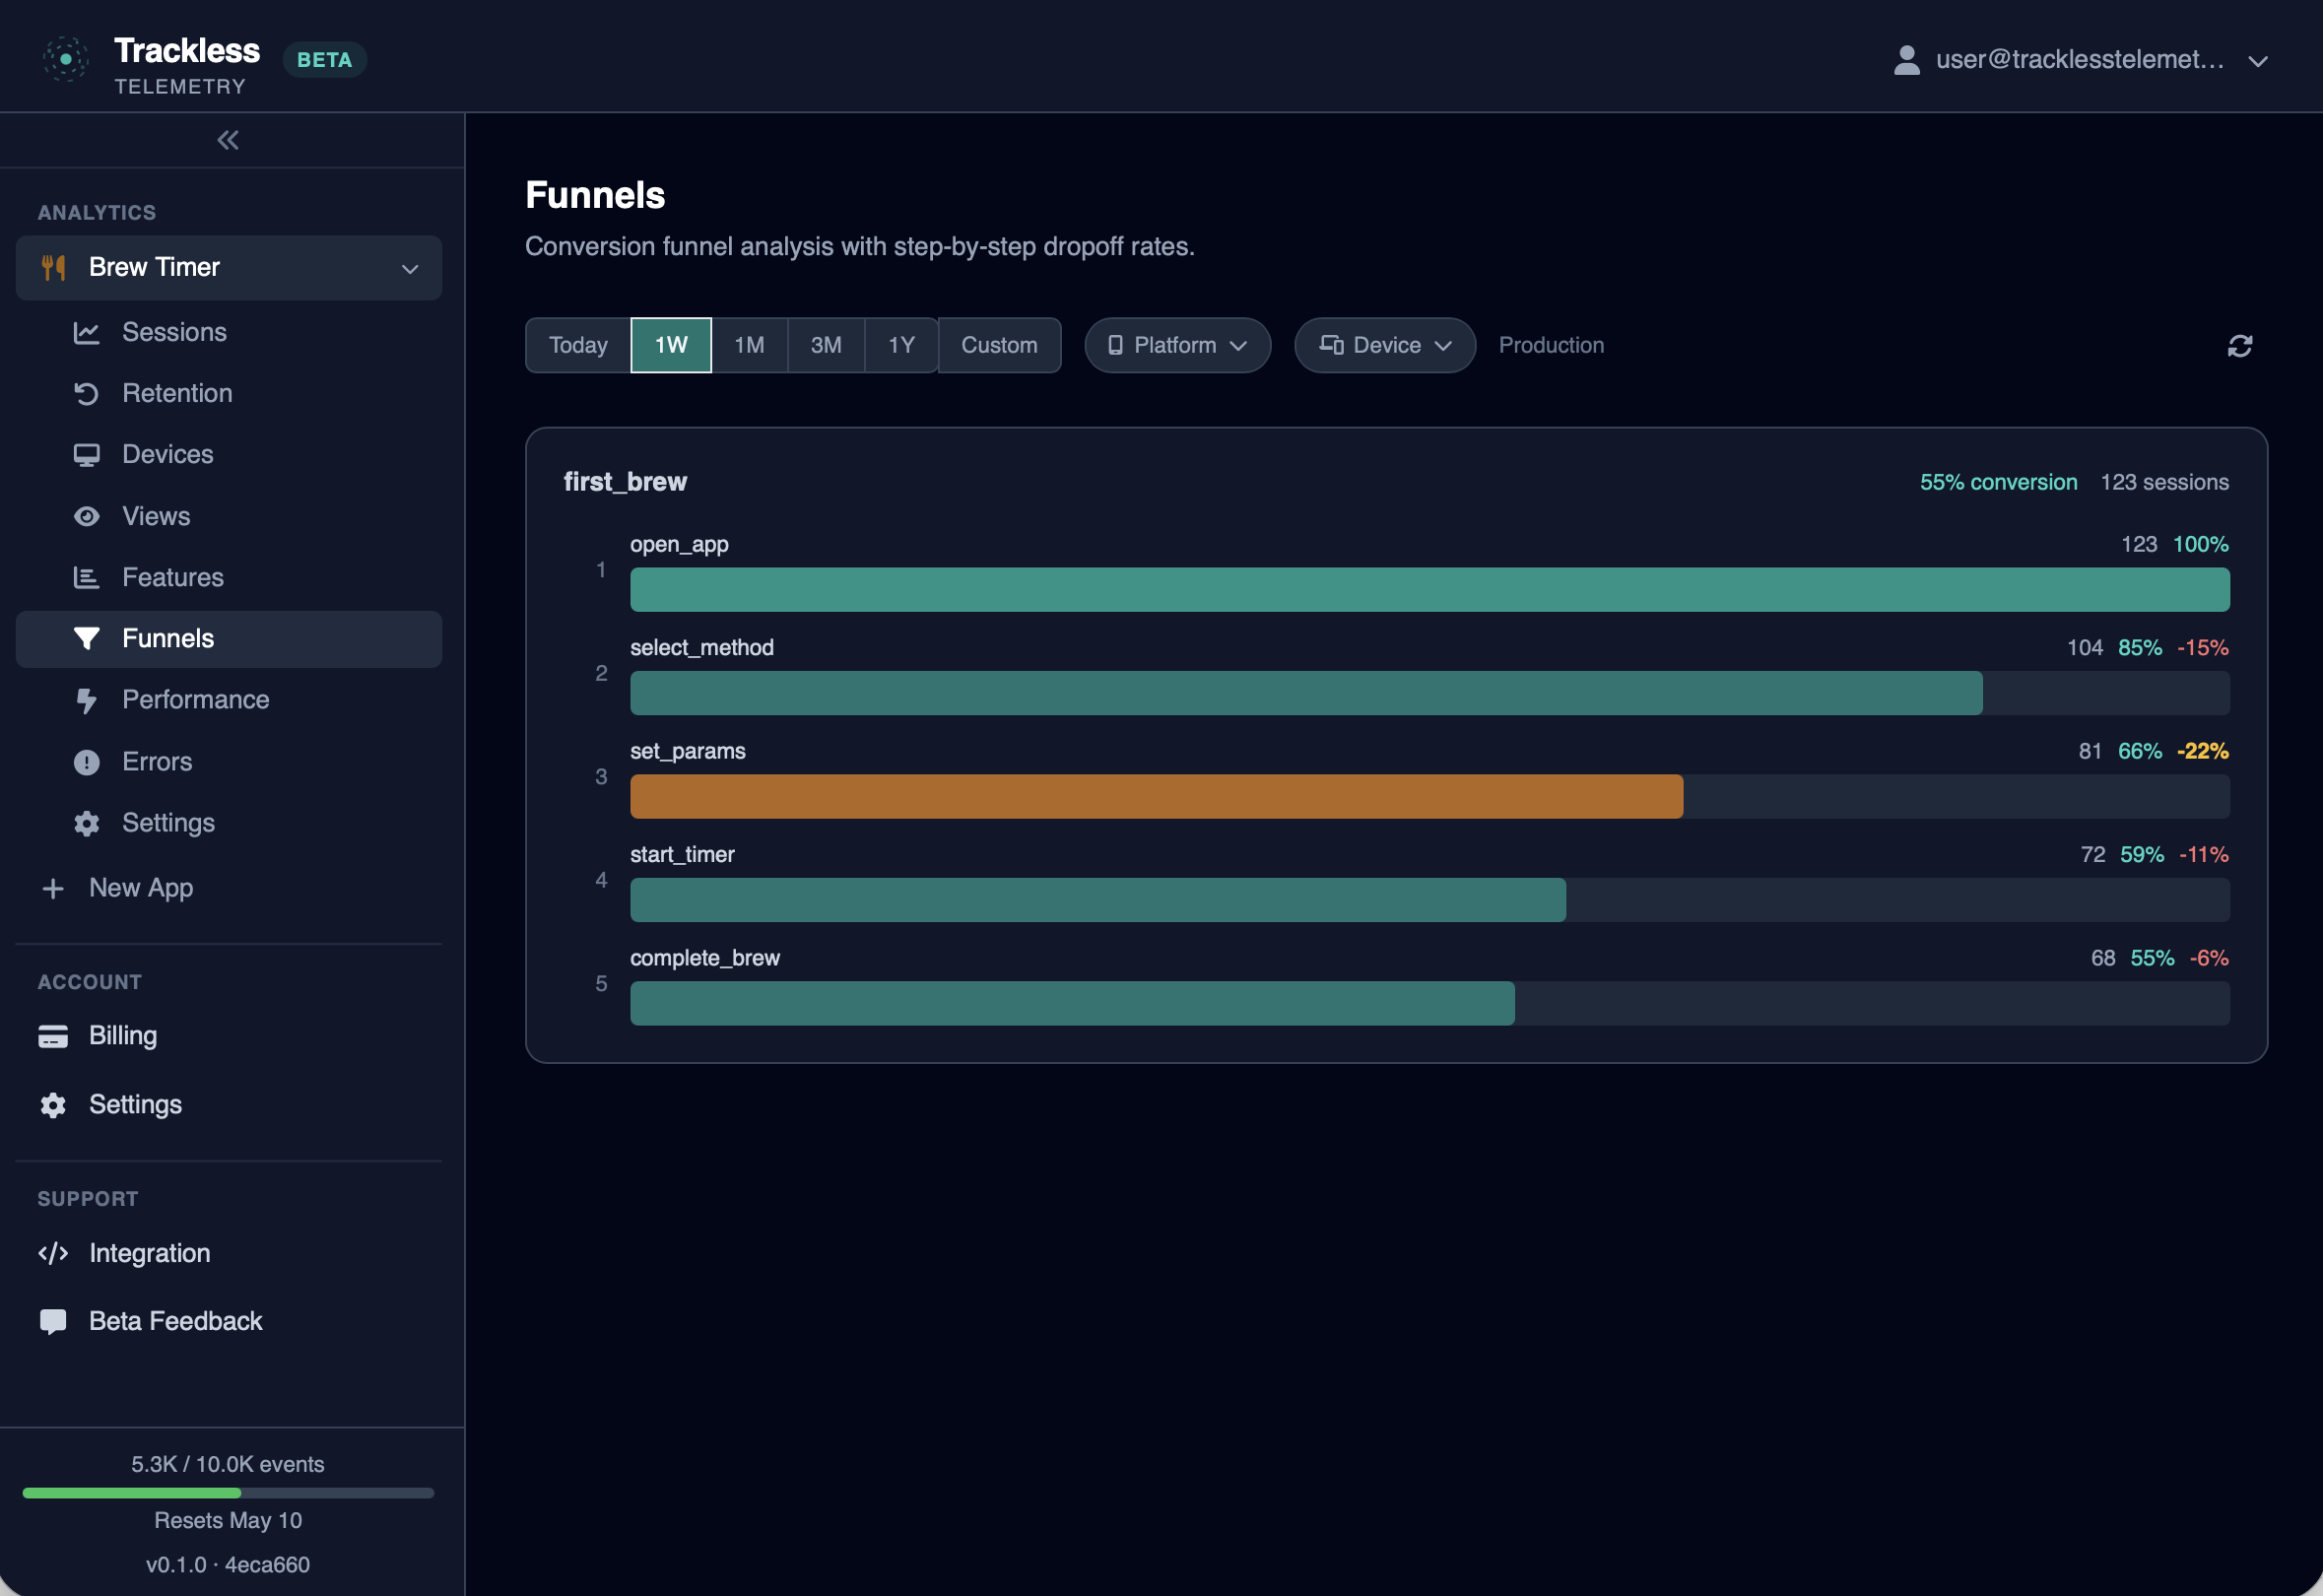Click the Beta Feedback chat bubble icon
Screen dimensions: 2323x1596
[53, 1322]
